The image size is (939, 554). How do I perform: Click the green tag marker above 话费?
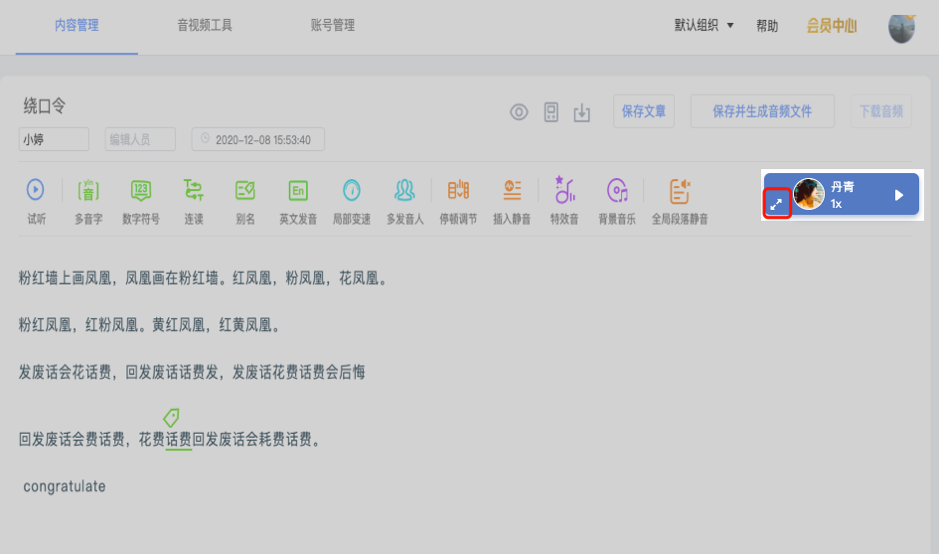(x=171, y=417)
